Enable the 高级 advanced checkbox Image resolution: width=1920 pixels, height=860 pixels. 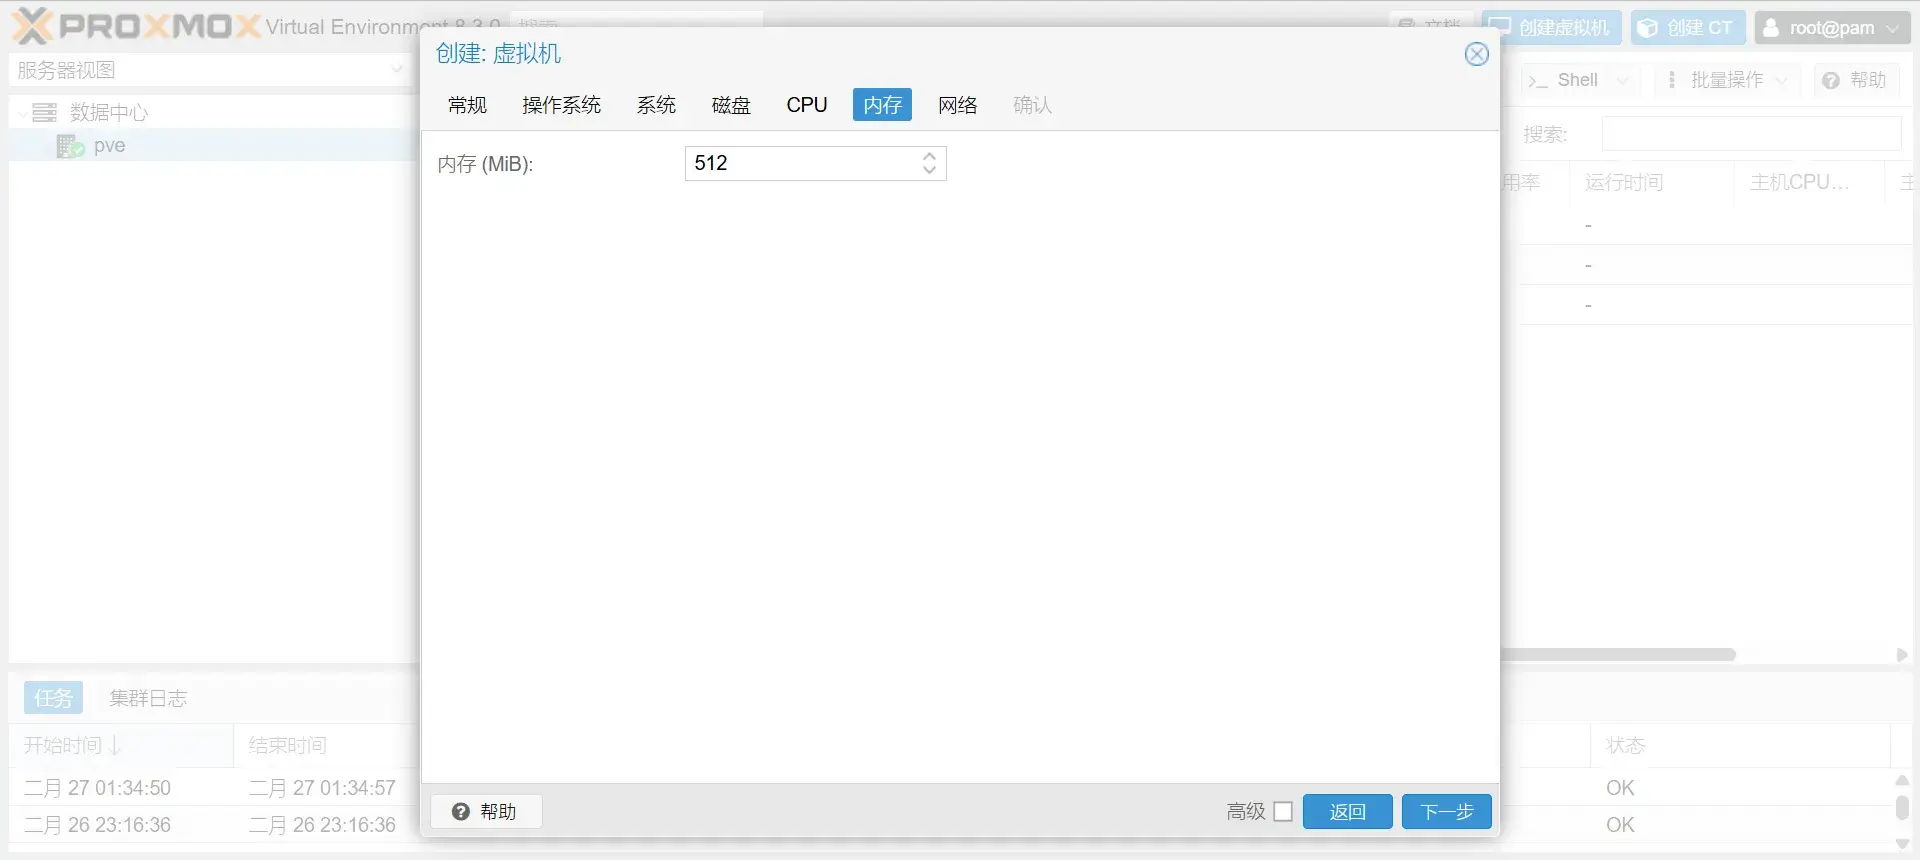(x=1283, y=811)
